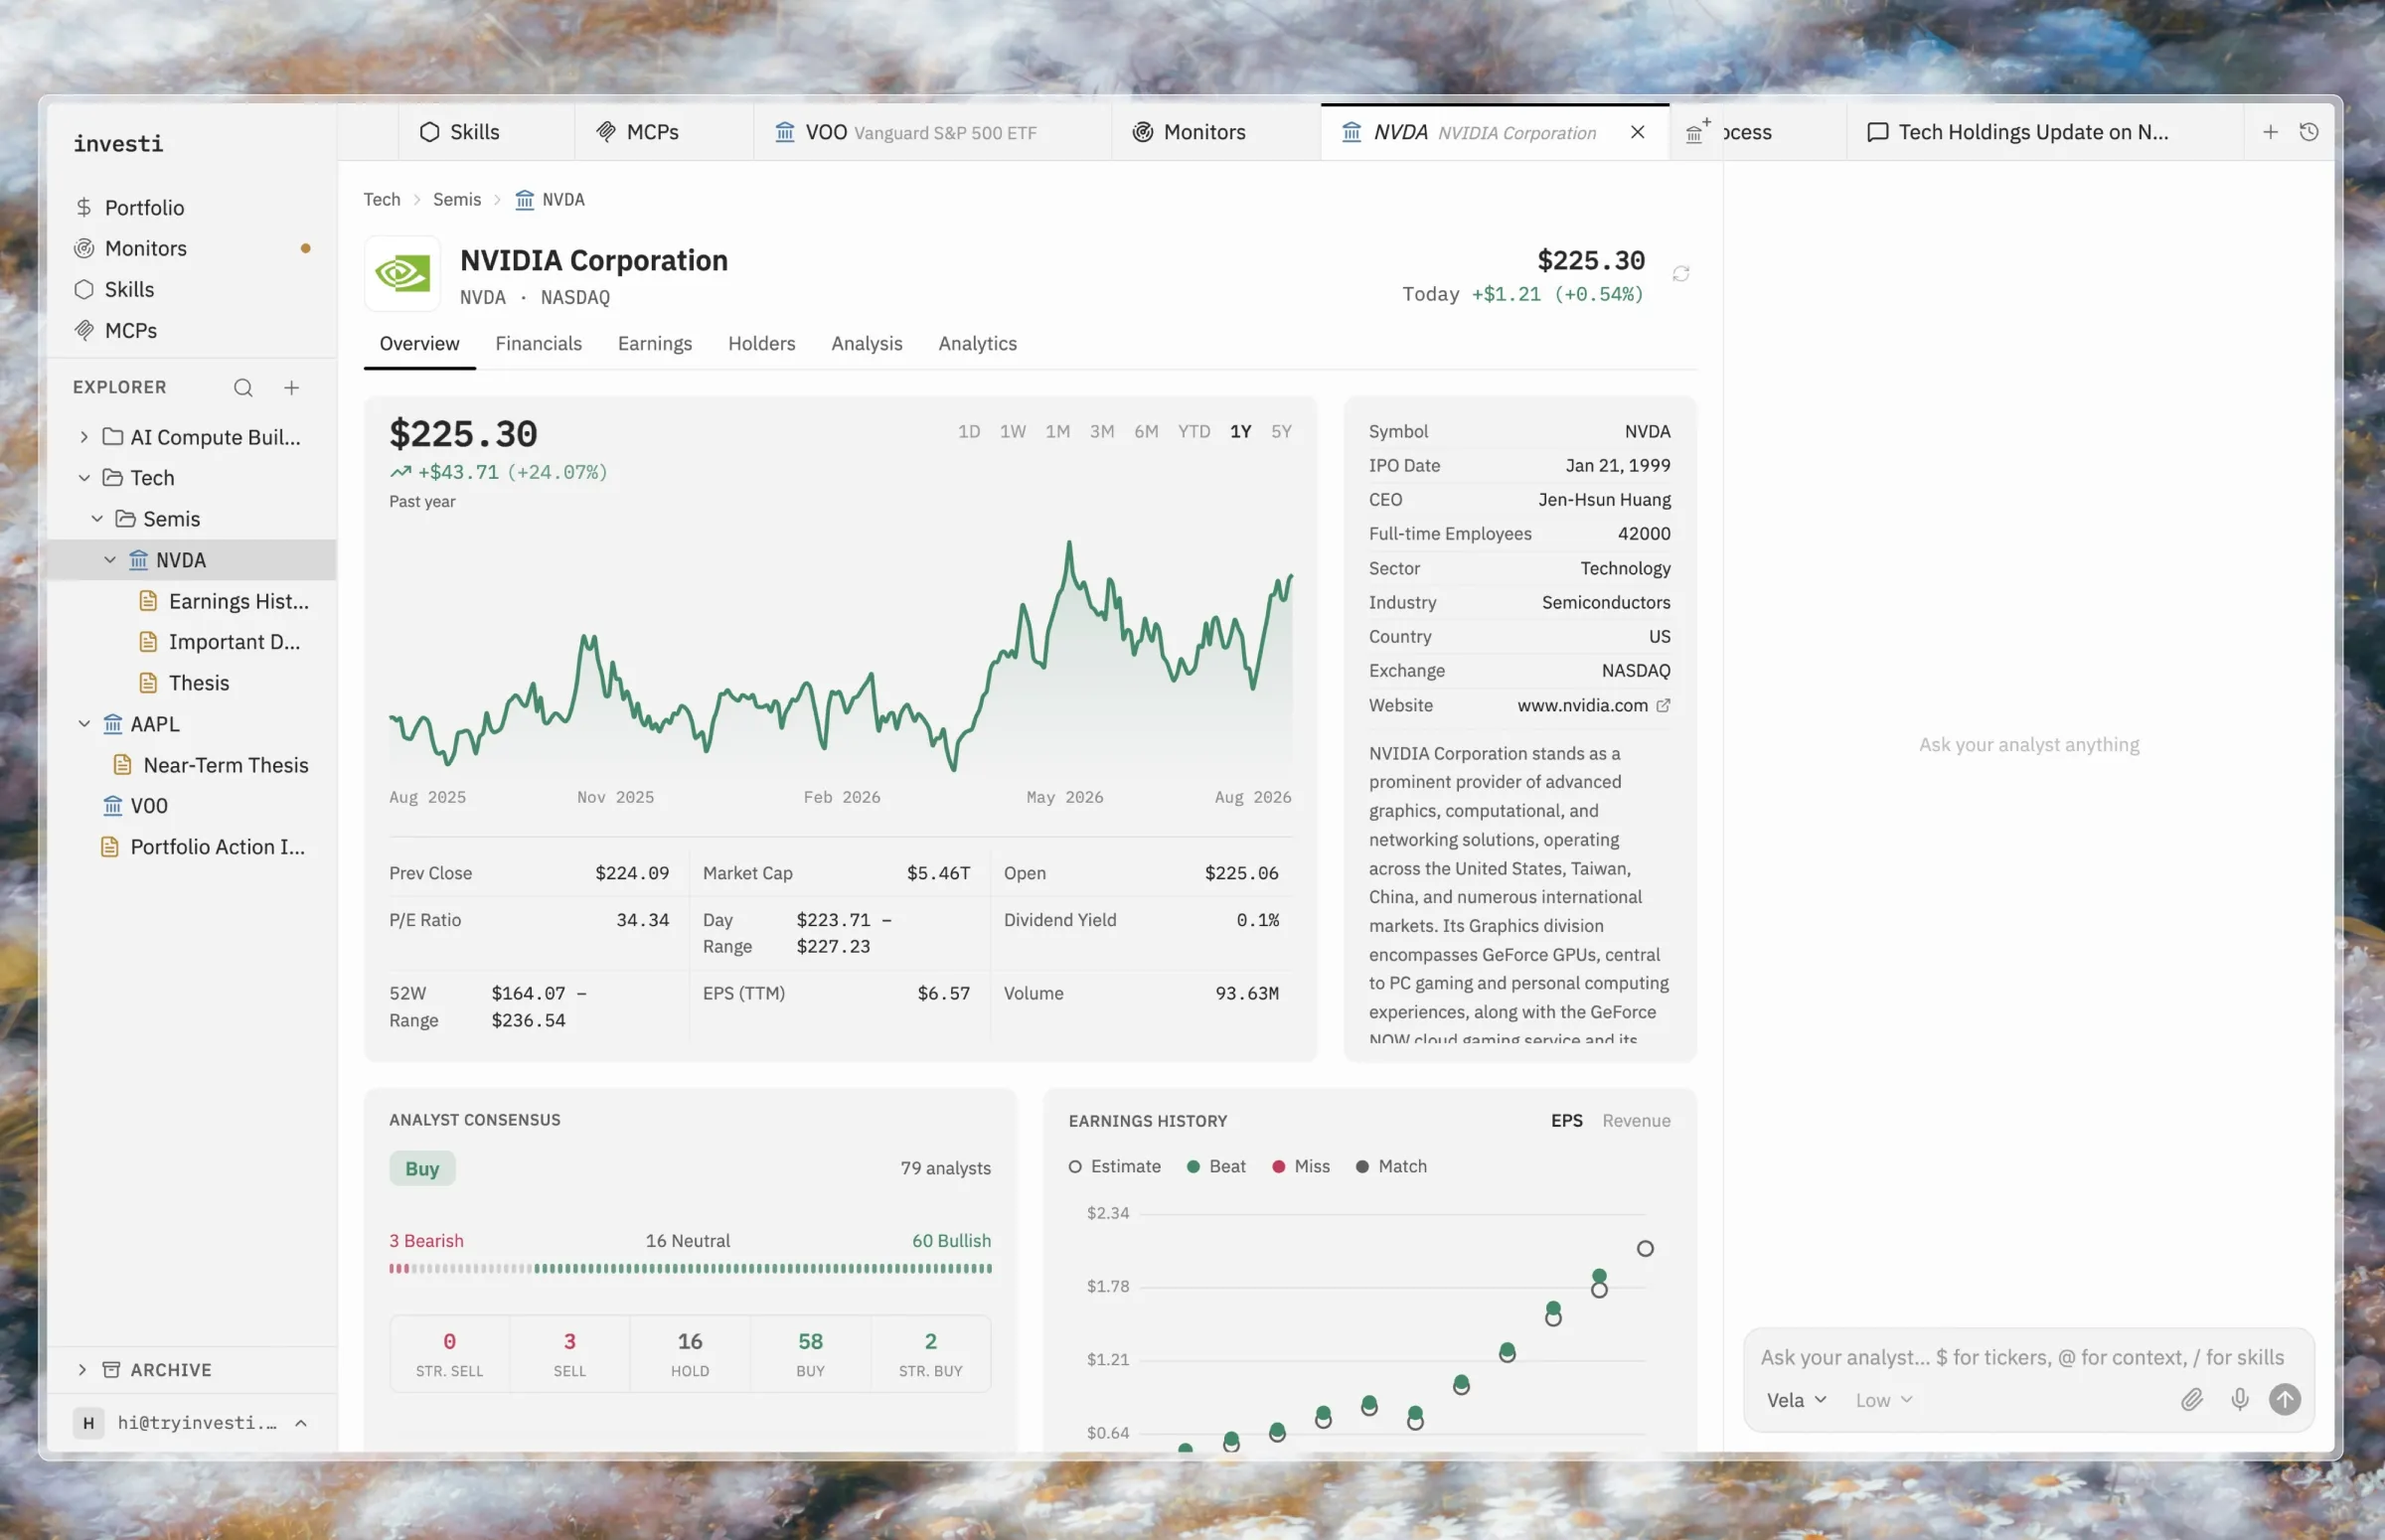The height and width of the screenshot is (1540, 2385).
Task: Click the NVIDIA logo thumbnail
Action: point(402,274)
